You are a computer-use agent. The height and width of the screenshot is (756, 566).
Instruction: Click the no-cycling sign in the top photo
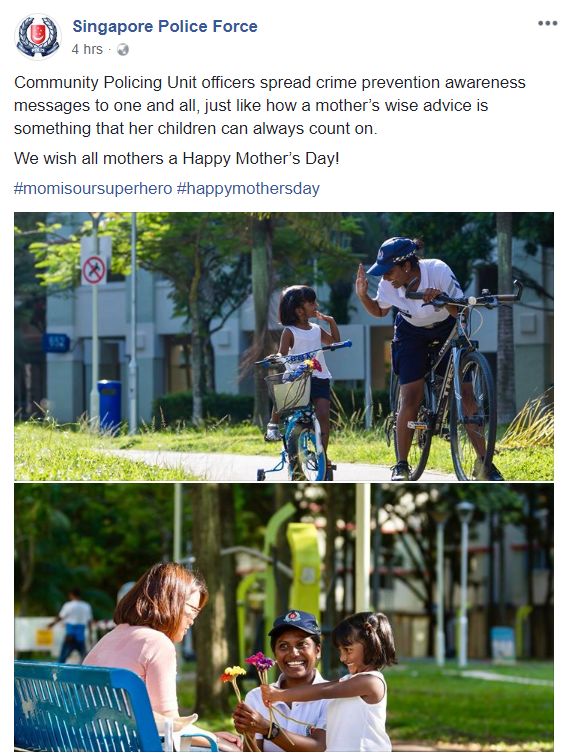[94, 270]
